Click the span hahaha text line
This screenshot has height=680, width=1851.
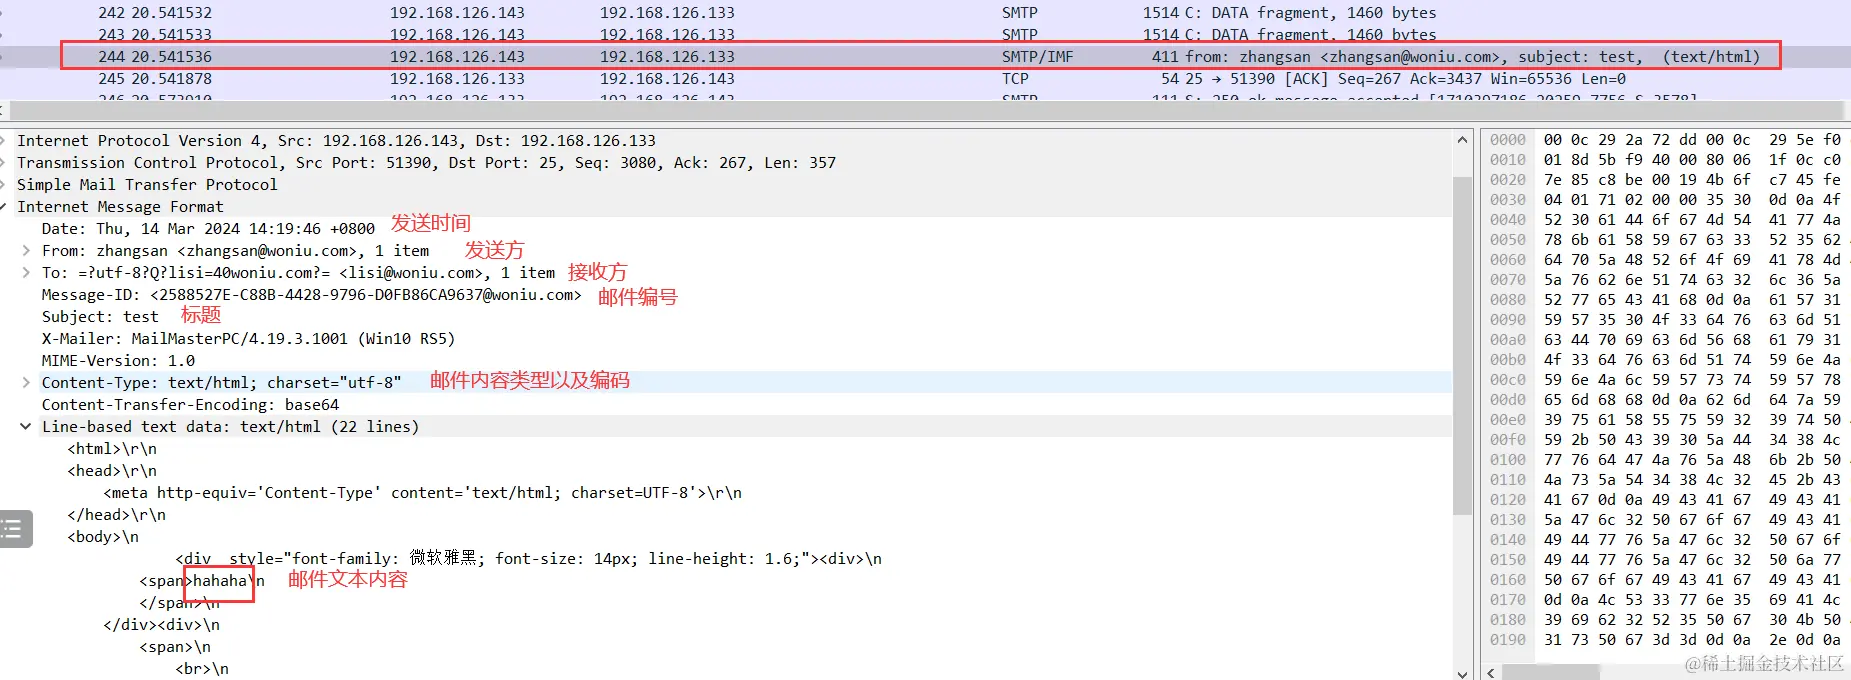(x=202, y=580)
